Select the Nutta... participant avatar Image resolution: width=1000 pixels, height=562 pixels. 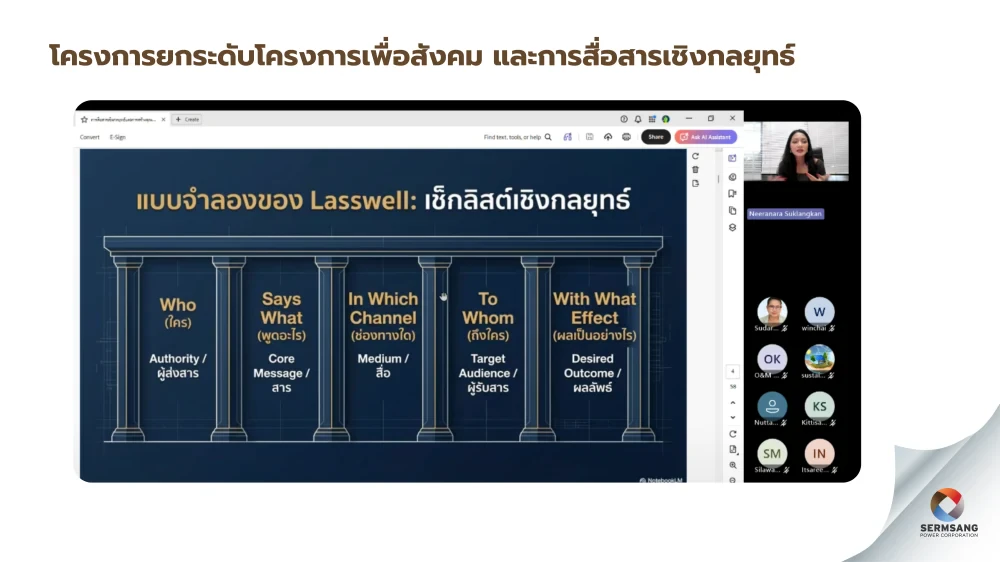coord(772,406)
